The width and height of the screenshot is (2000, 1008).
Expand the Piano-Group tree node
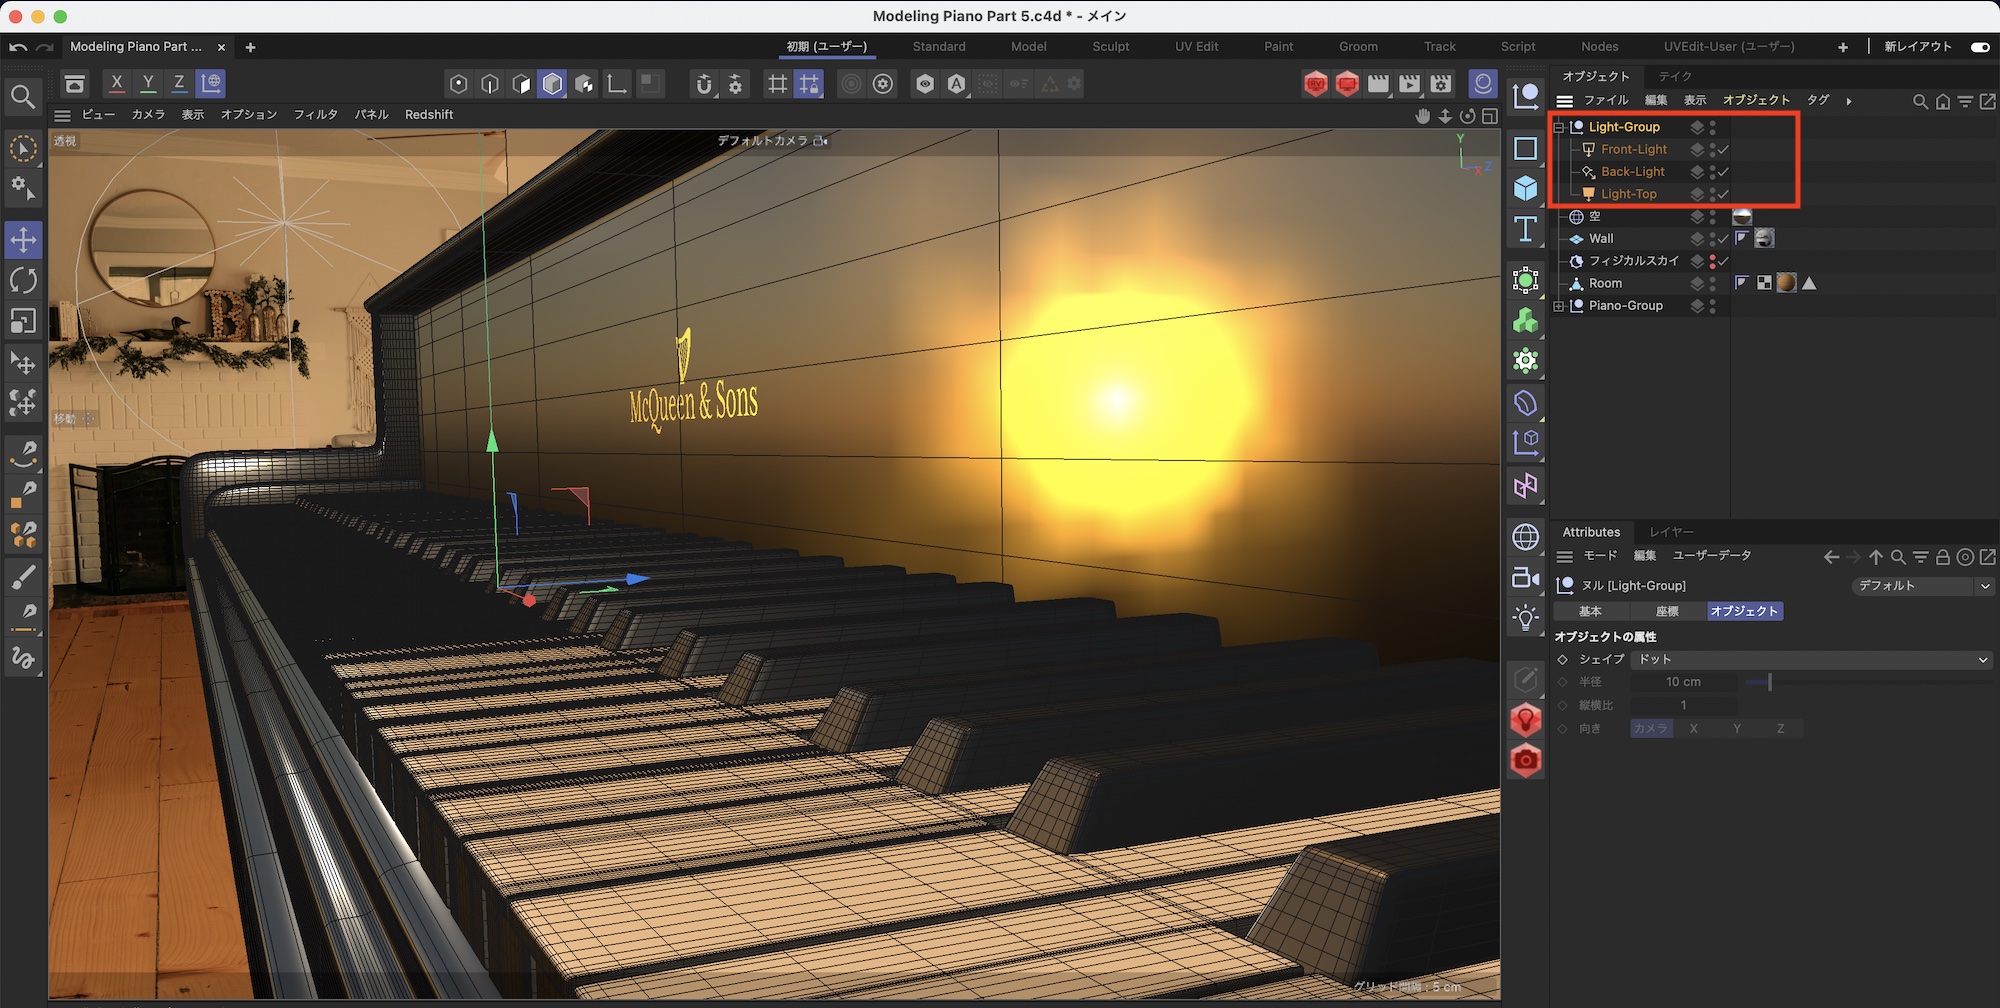pos(1559,306)
